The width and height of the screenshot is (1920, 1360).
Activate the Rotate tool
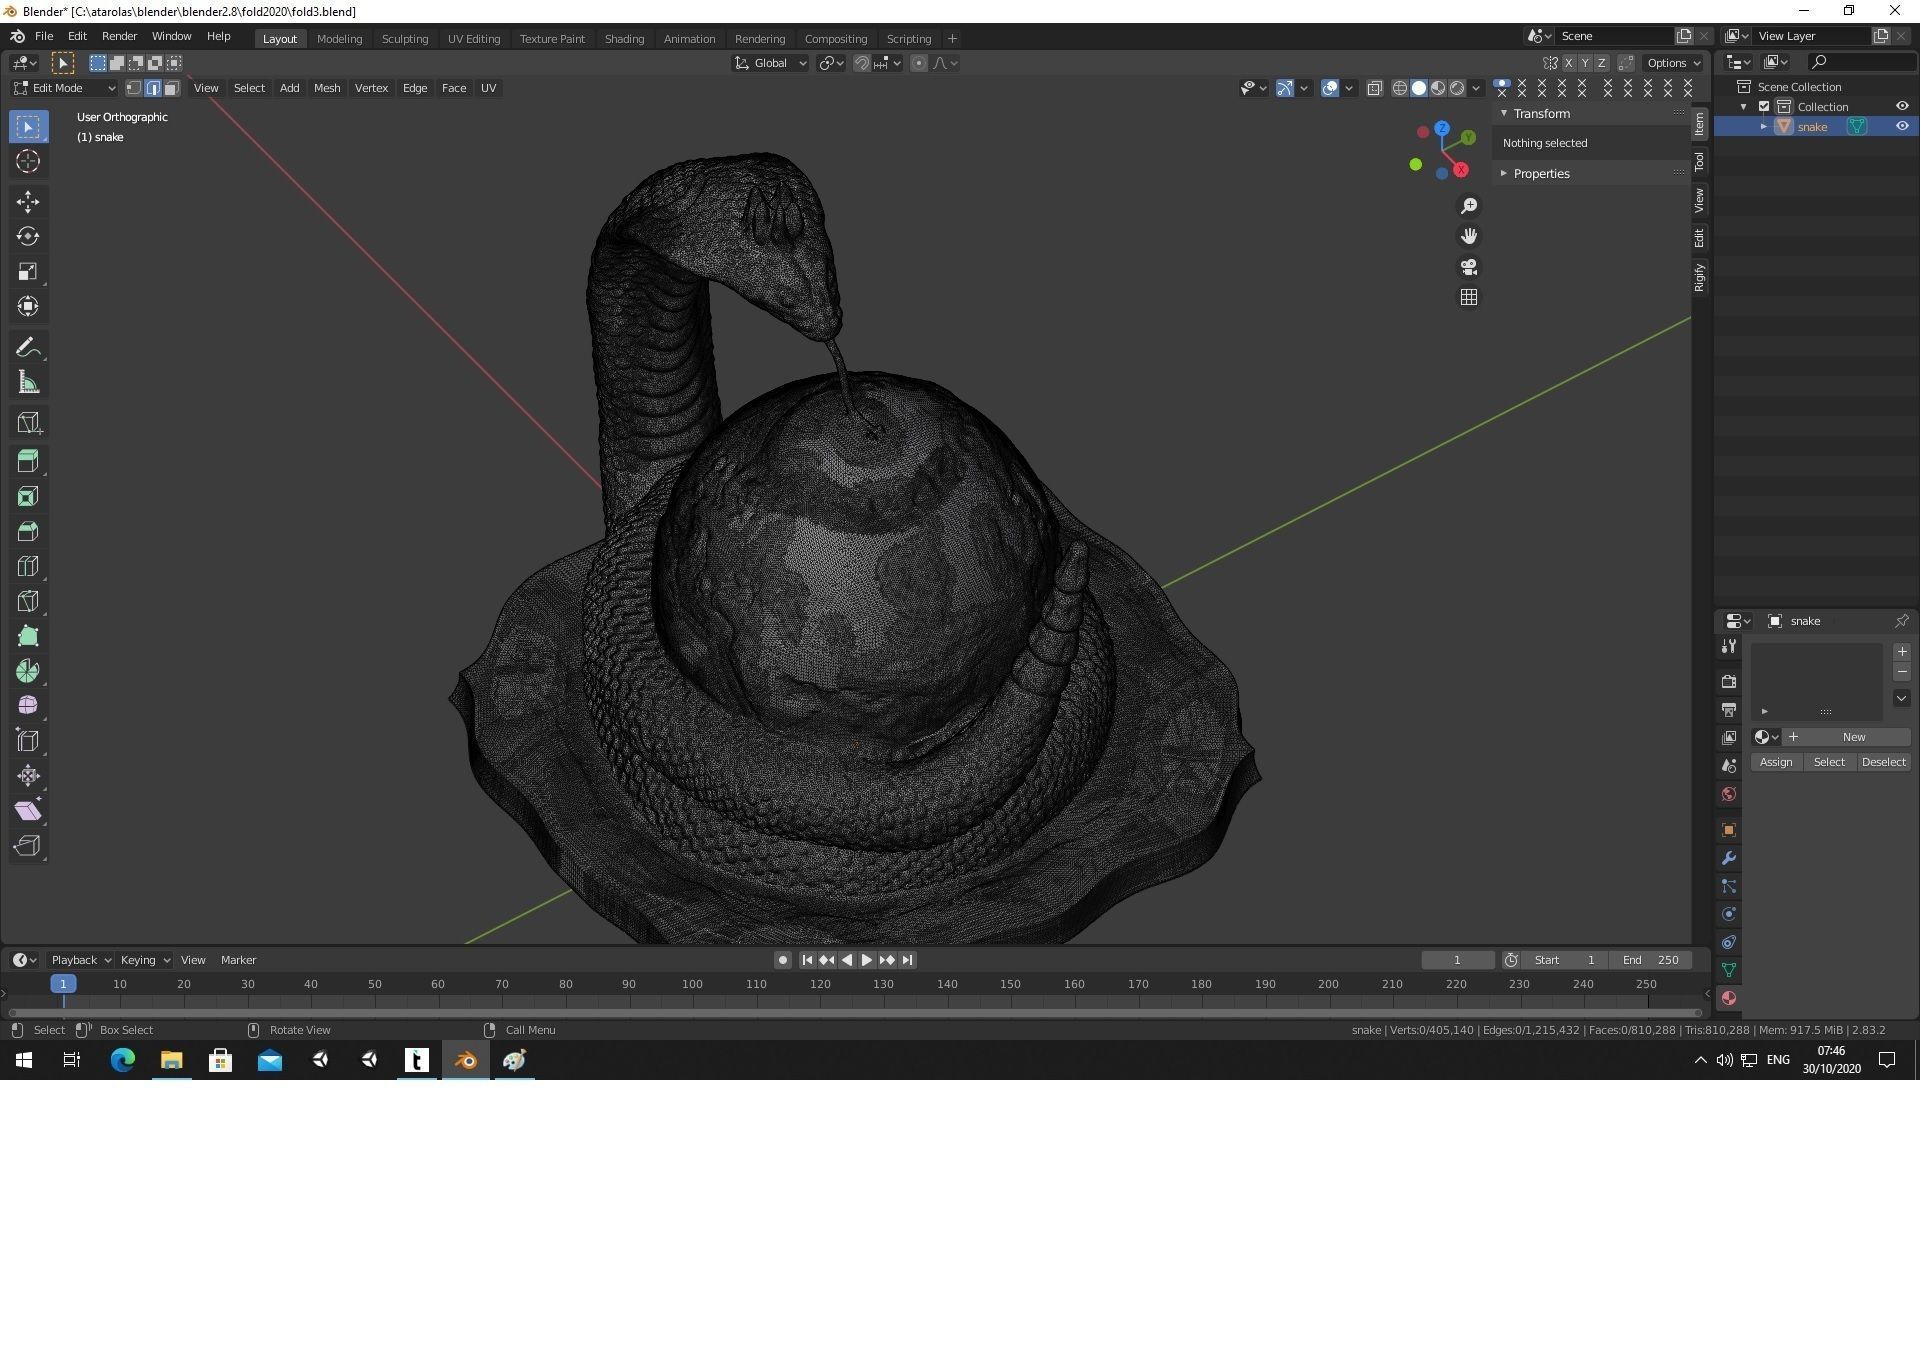[x=28, y=237]
